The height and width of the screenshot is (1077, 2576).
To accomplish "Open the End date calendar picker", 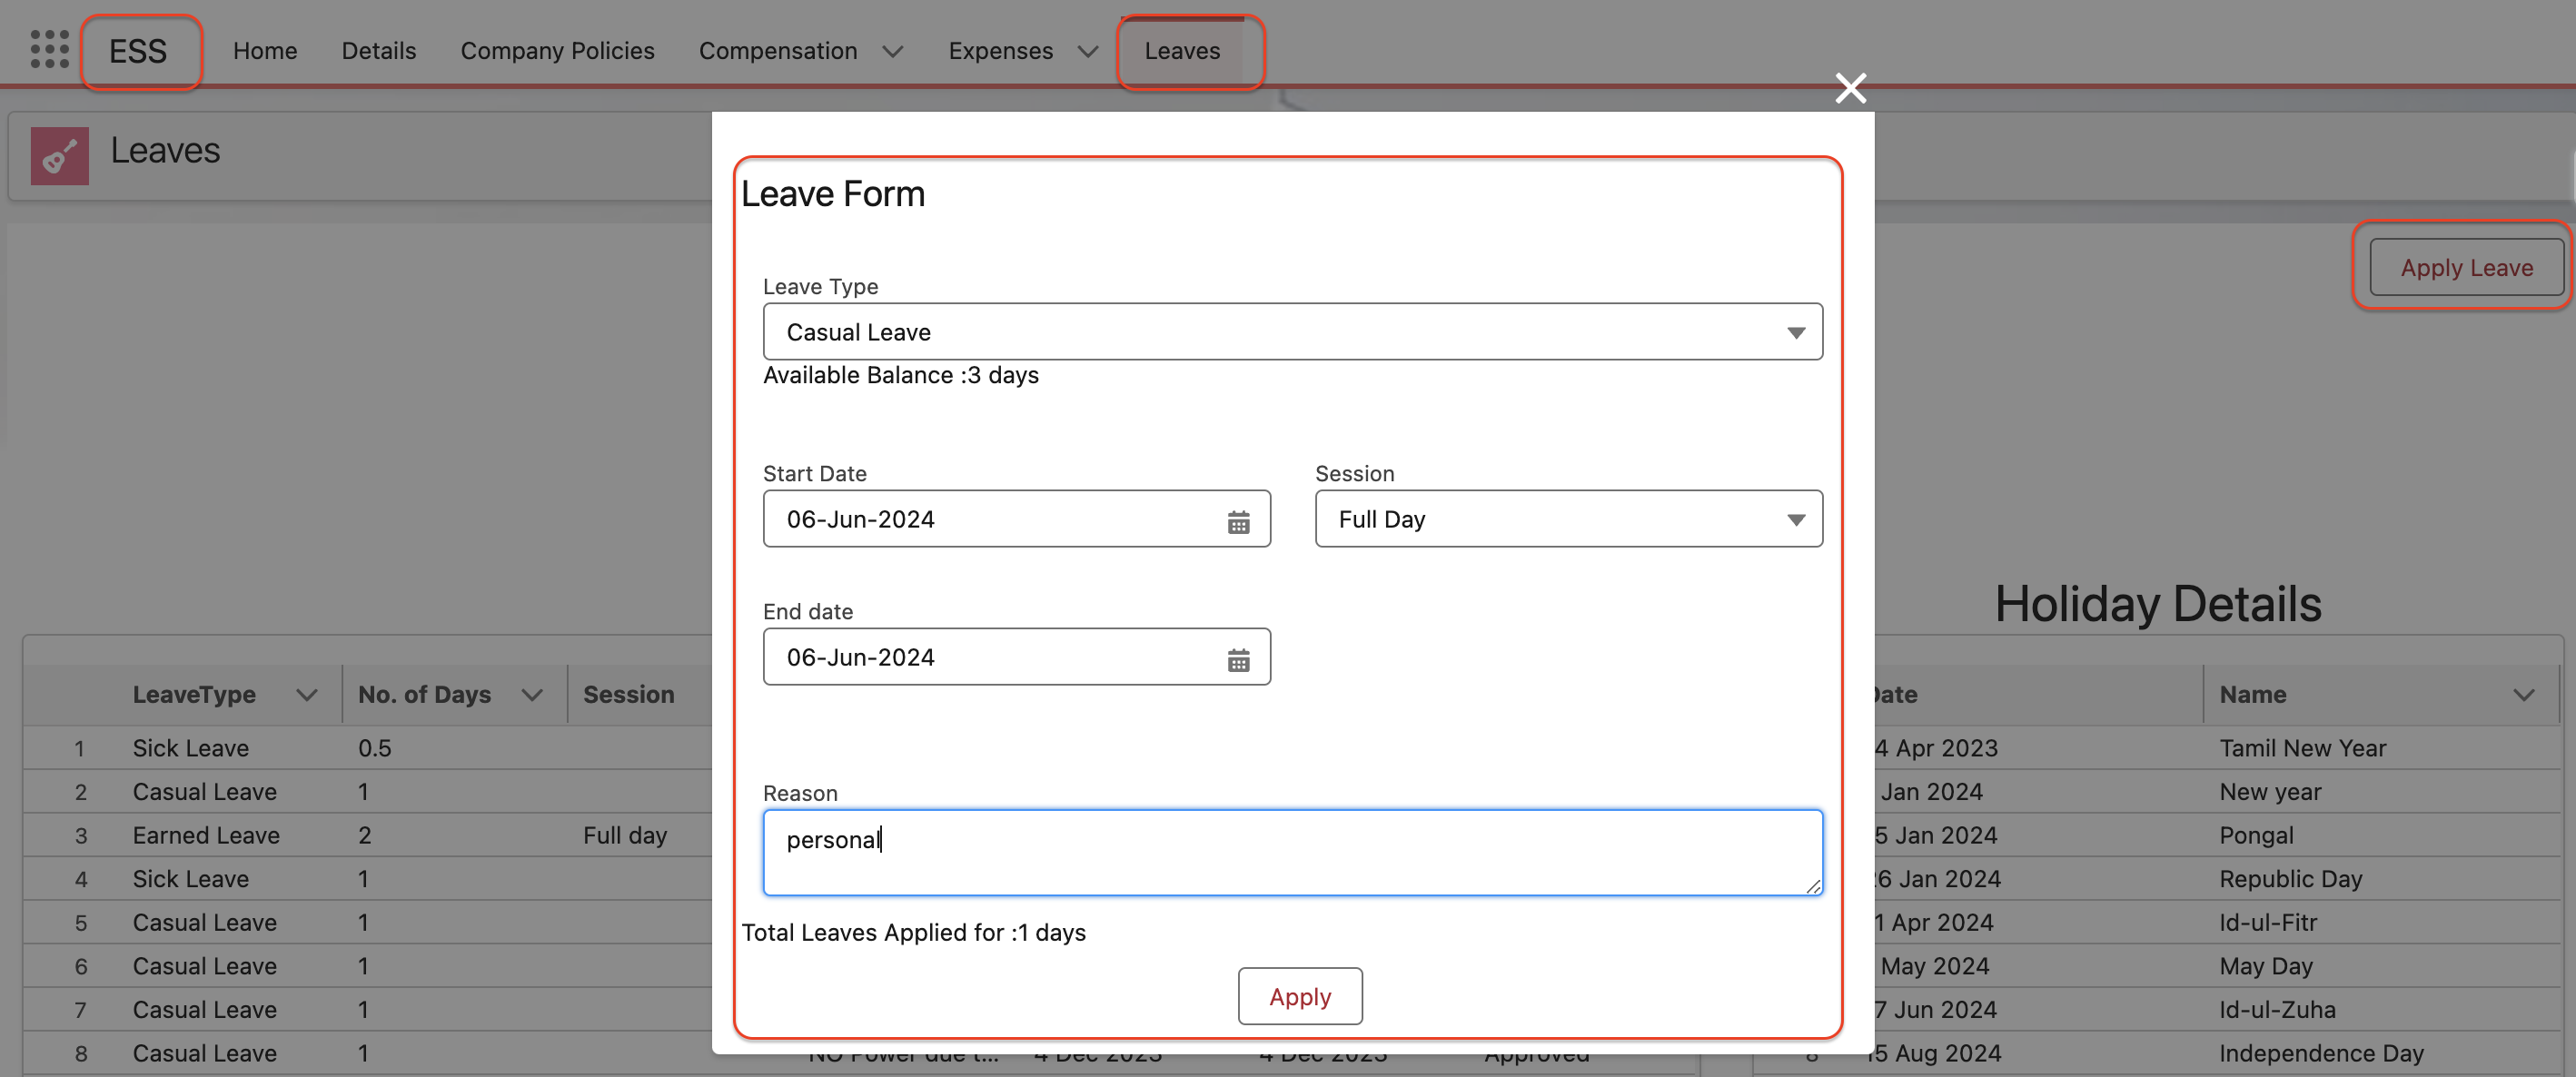I will coord(1238,659).
